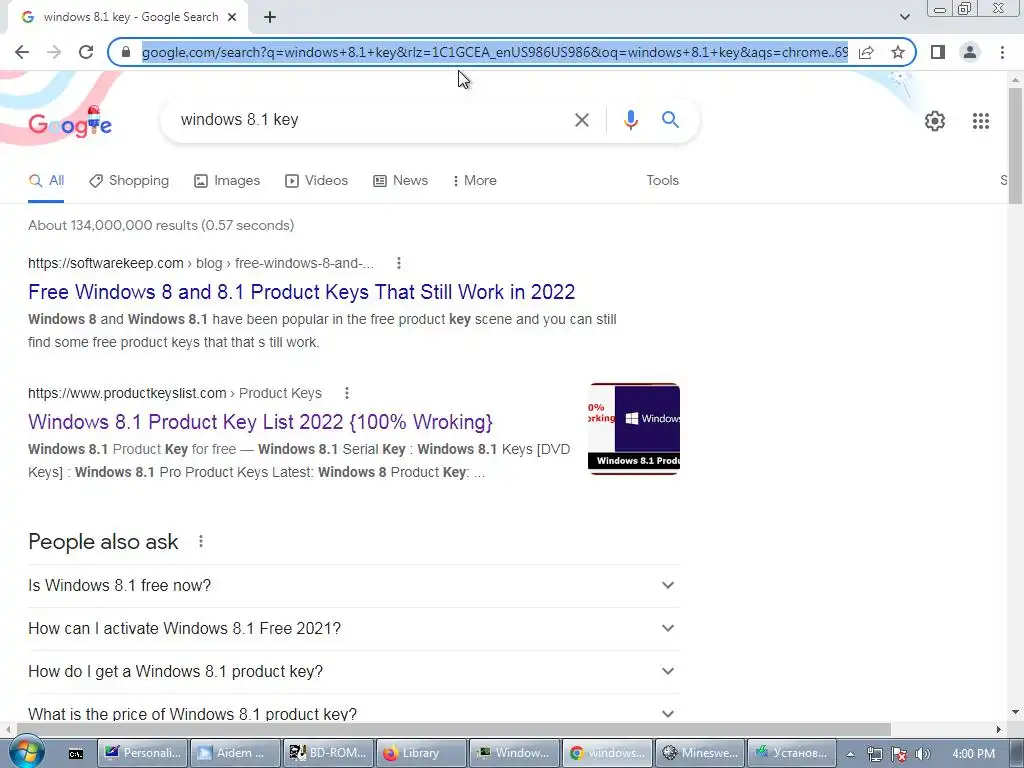Click inside the Google search input

point(370,120)
